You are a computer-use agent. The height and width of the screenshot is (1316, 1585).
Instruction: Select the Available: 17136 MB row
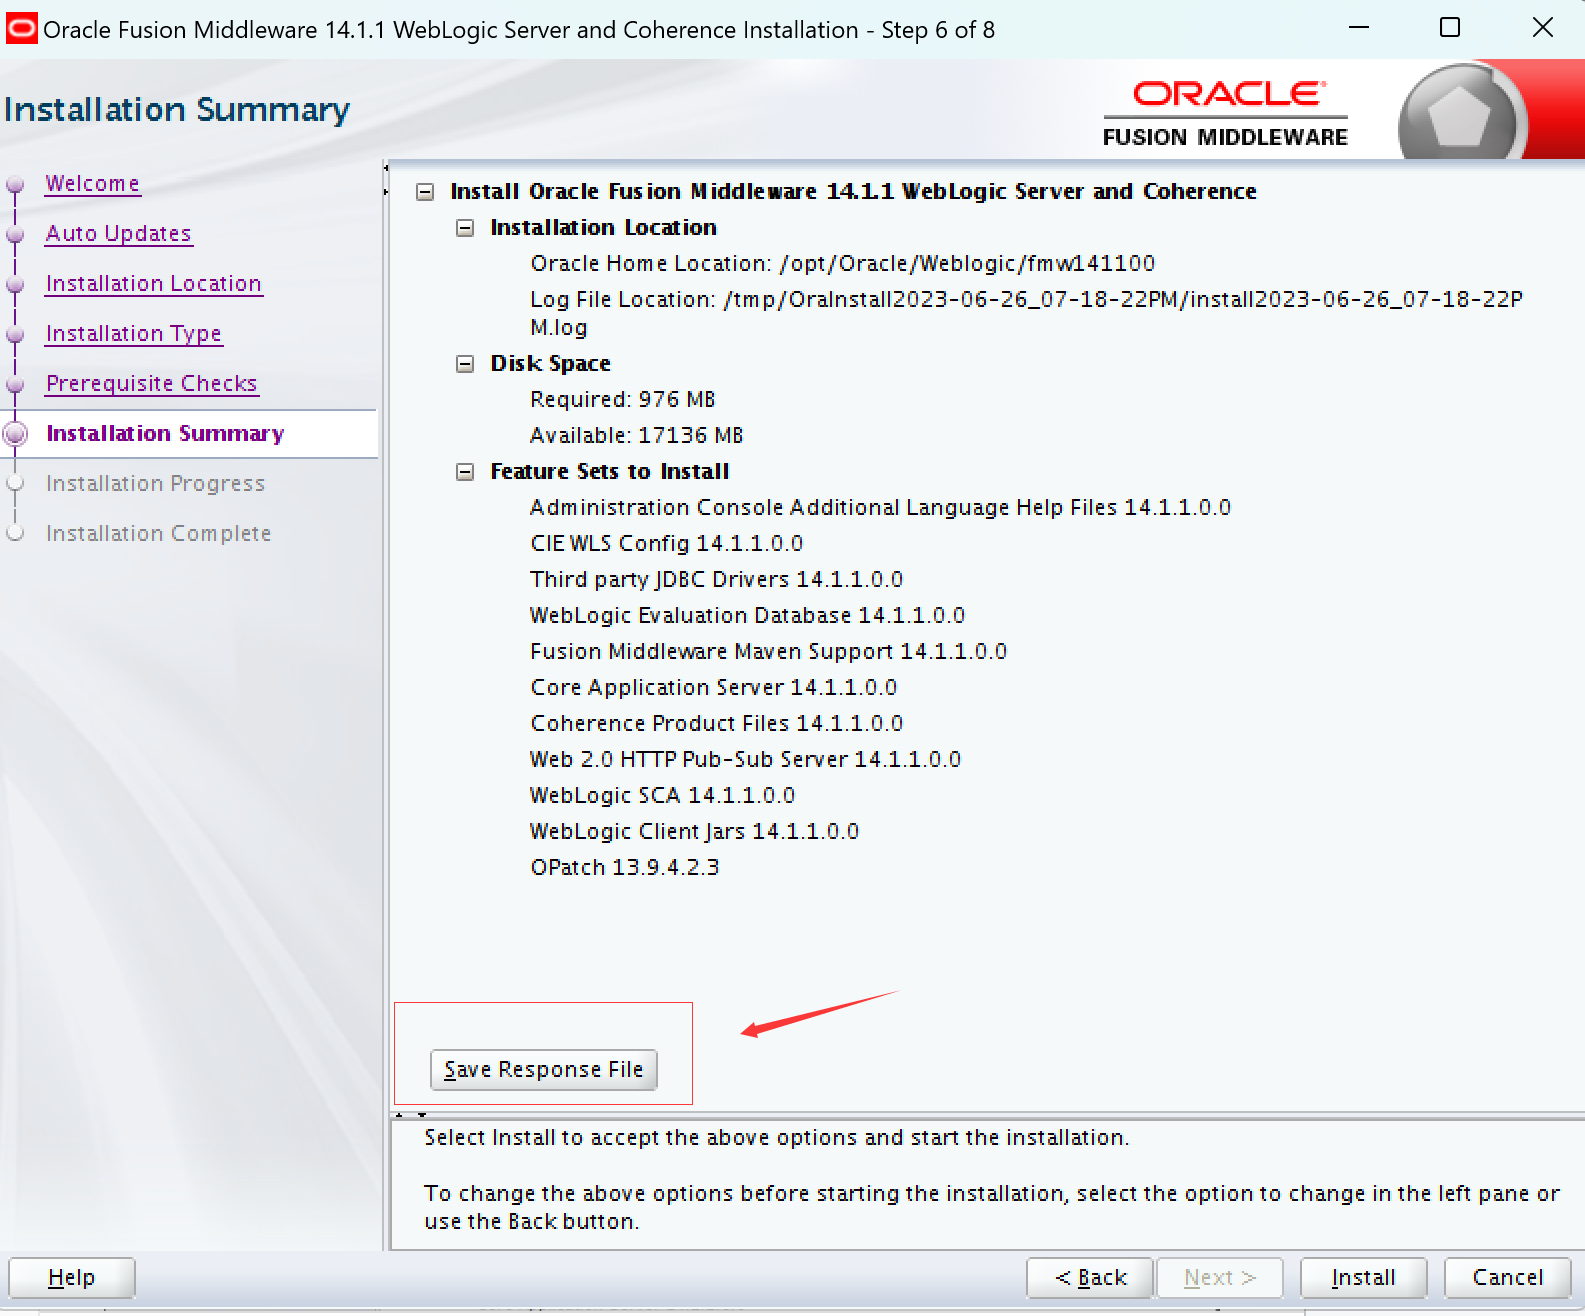click(637, 436)
